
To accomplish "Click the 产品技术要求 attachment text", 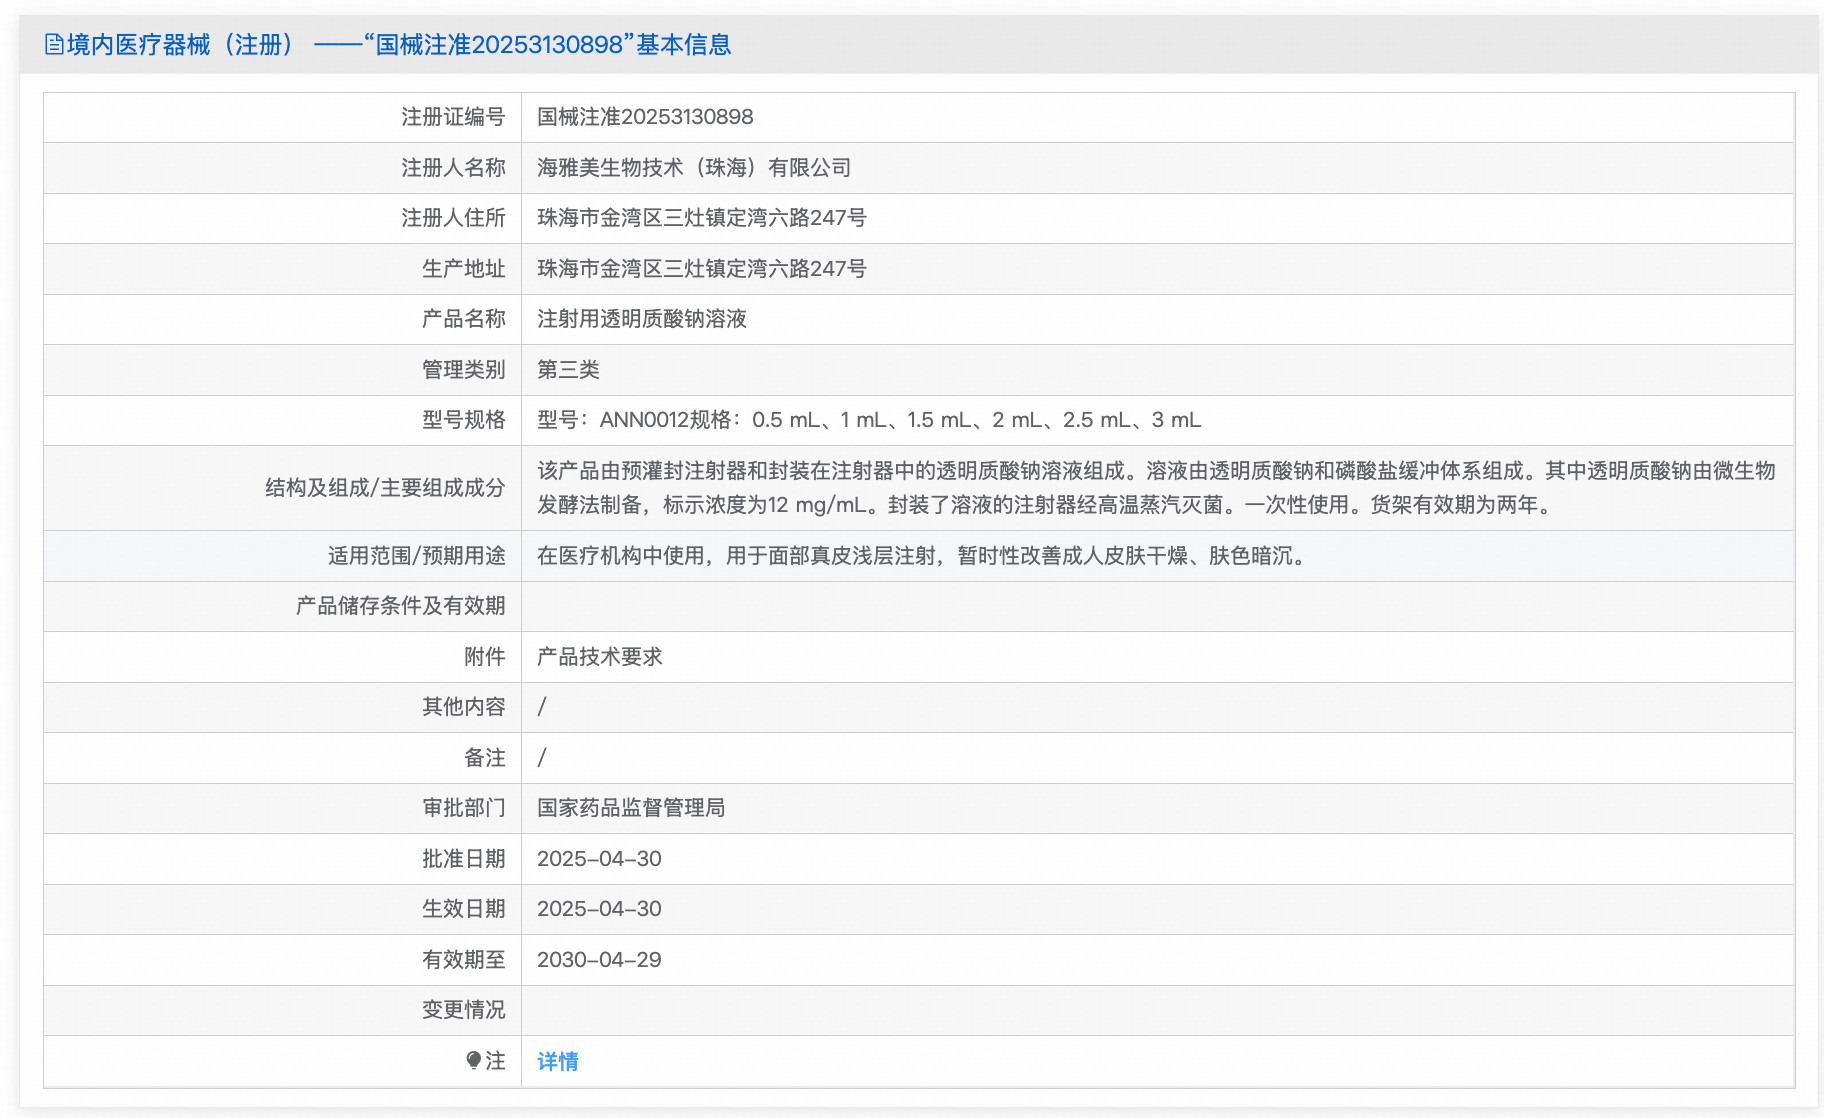I will click(600, 657).
